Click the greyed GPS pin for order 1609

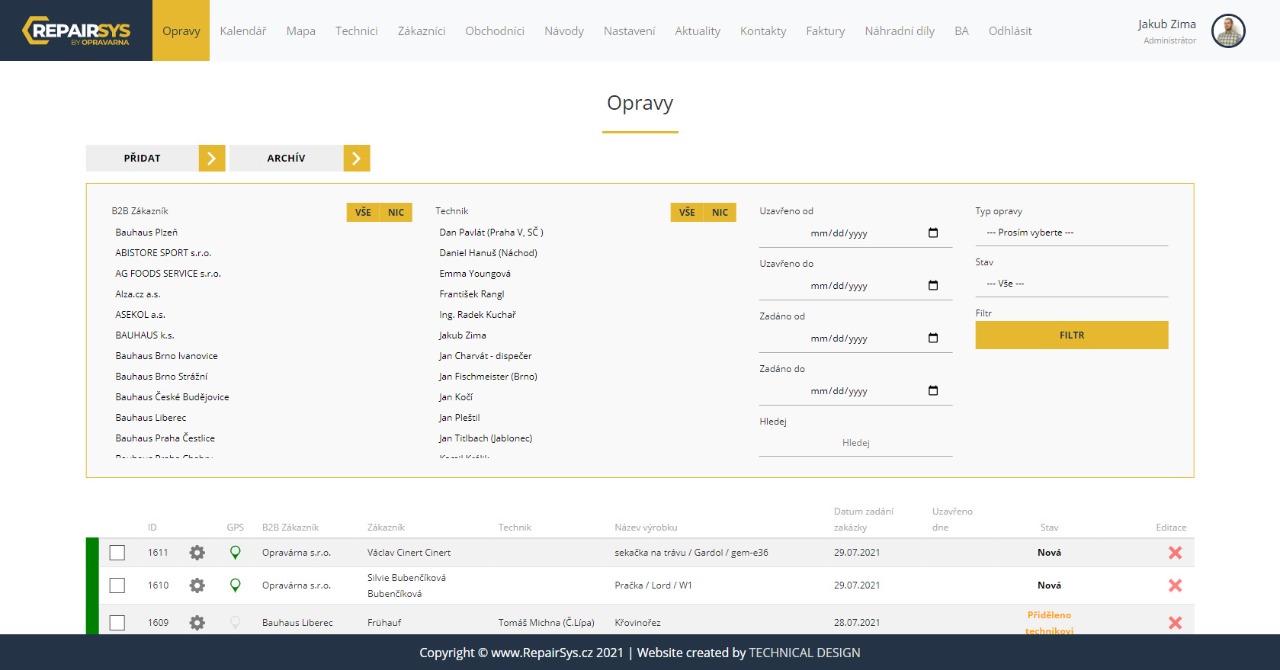point(235,623)
